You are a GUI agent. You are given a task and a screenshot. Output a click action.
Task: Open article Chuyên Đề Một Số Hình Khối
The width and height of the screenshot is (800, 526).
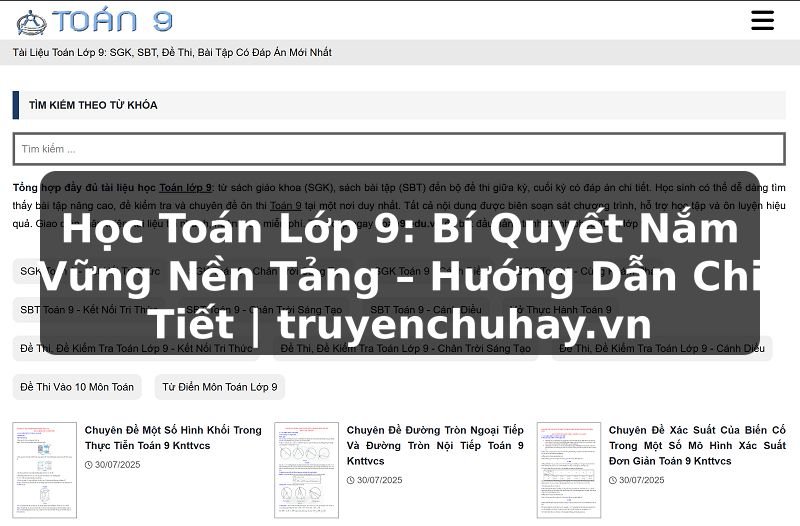(x=173, y=438)
